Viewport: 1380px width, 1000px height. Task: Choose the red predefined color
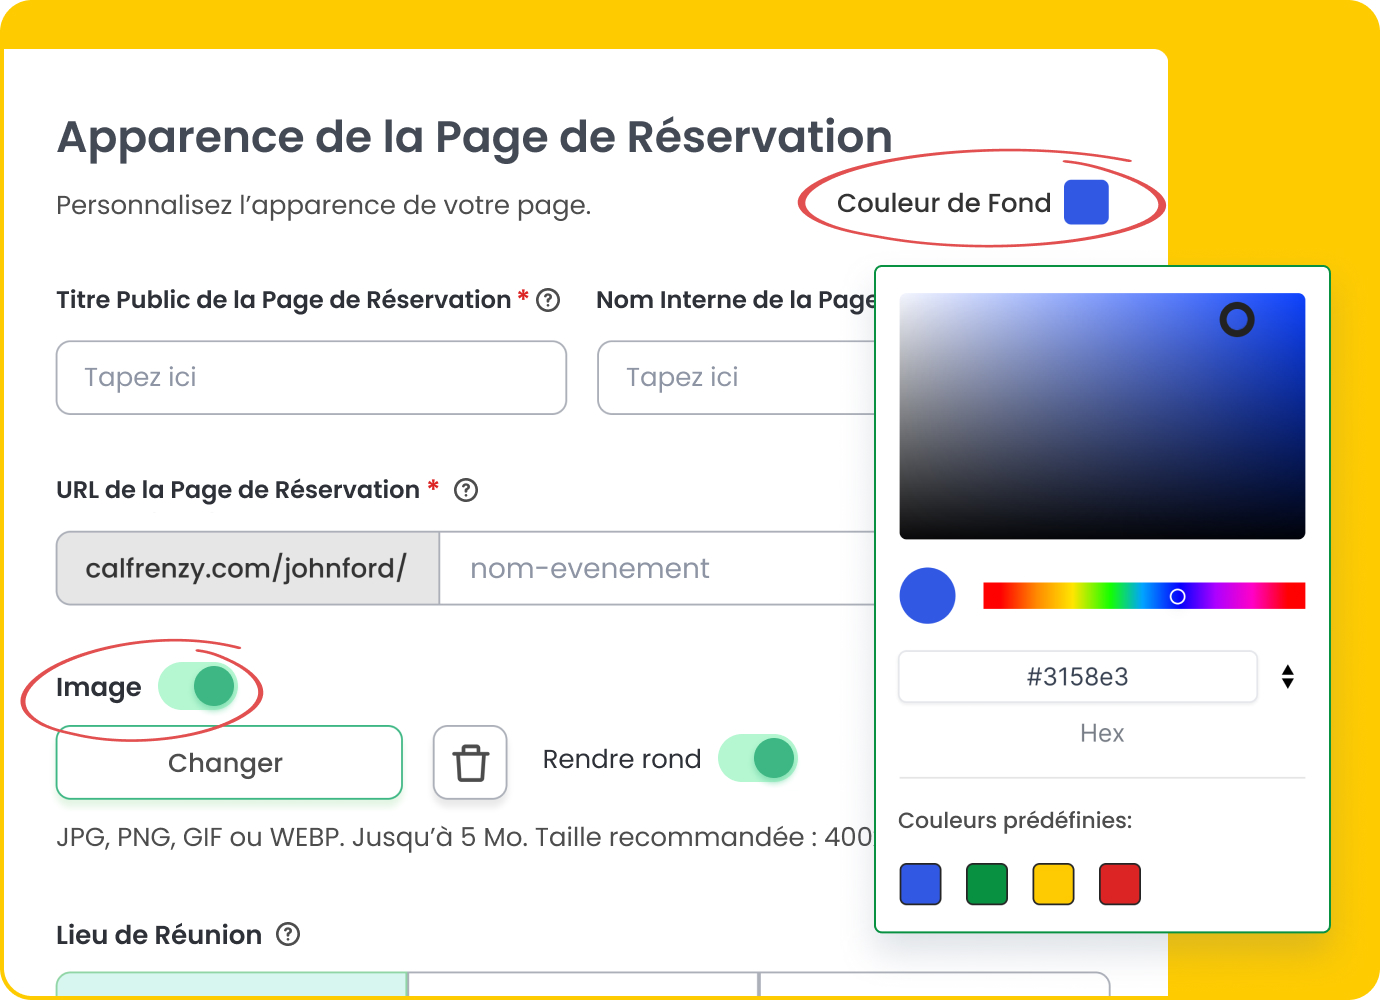point(1119,884)
